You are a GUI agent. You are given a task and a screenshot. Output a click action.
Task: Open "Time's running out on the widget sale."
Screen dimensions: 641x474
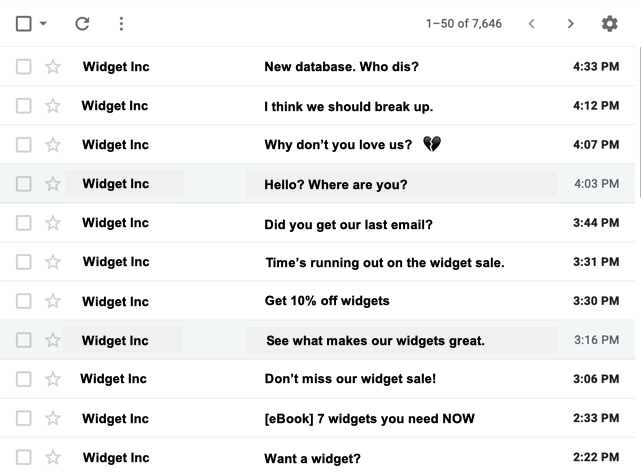(384, 262)
